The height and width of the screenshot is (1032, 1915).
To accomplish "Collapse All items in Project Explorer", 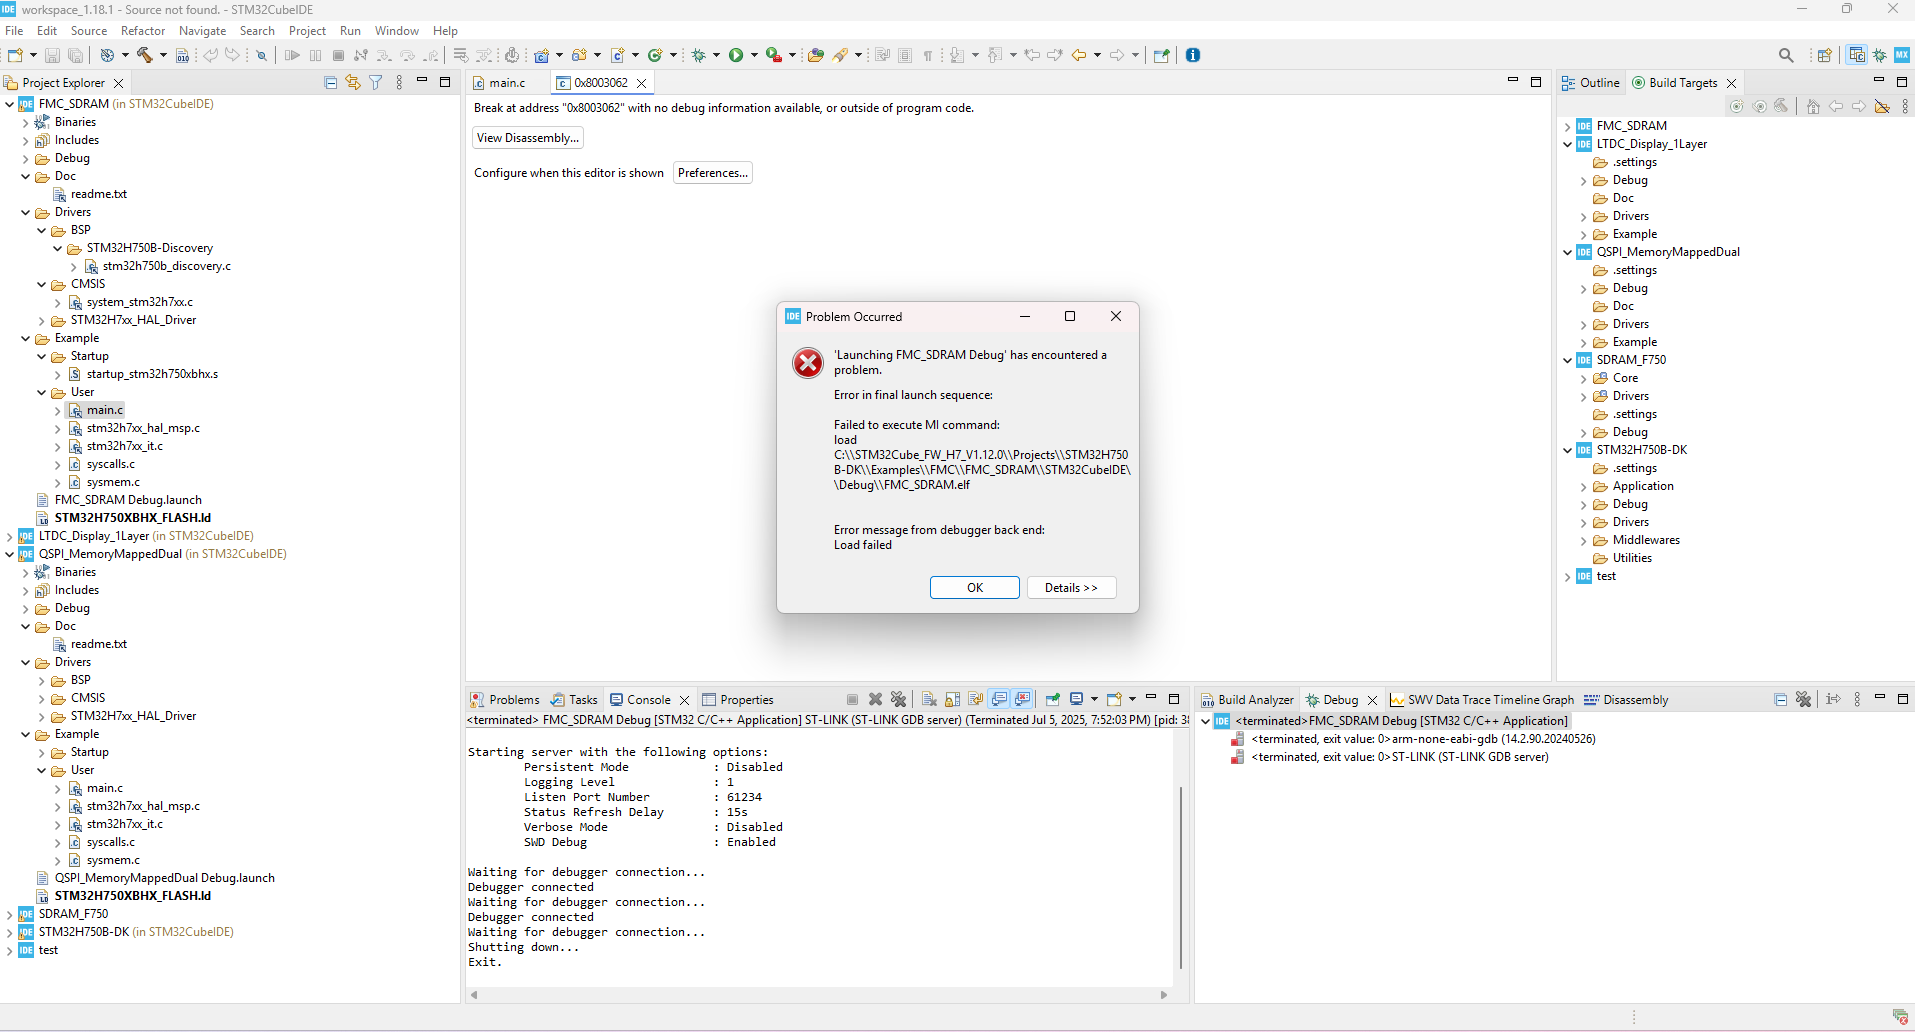I will pos(330,82).
